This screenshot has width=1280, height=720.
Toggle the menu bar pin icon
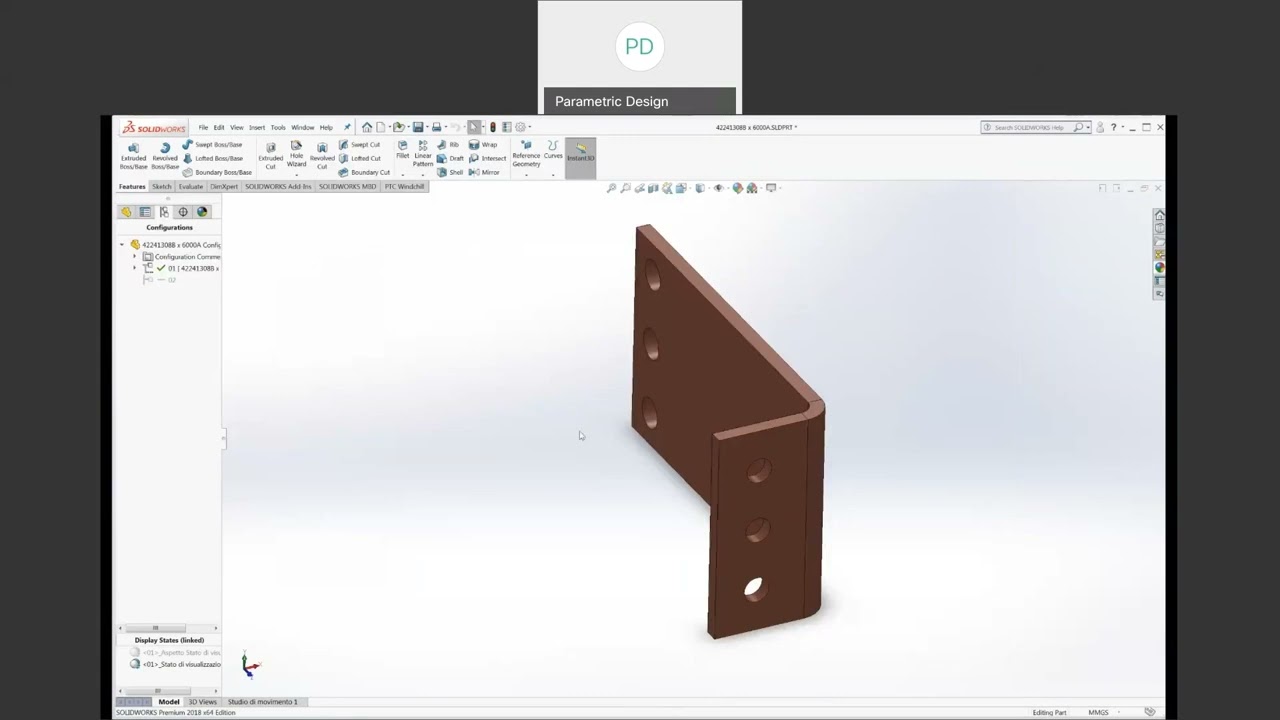[x=347, y=127]
